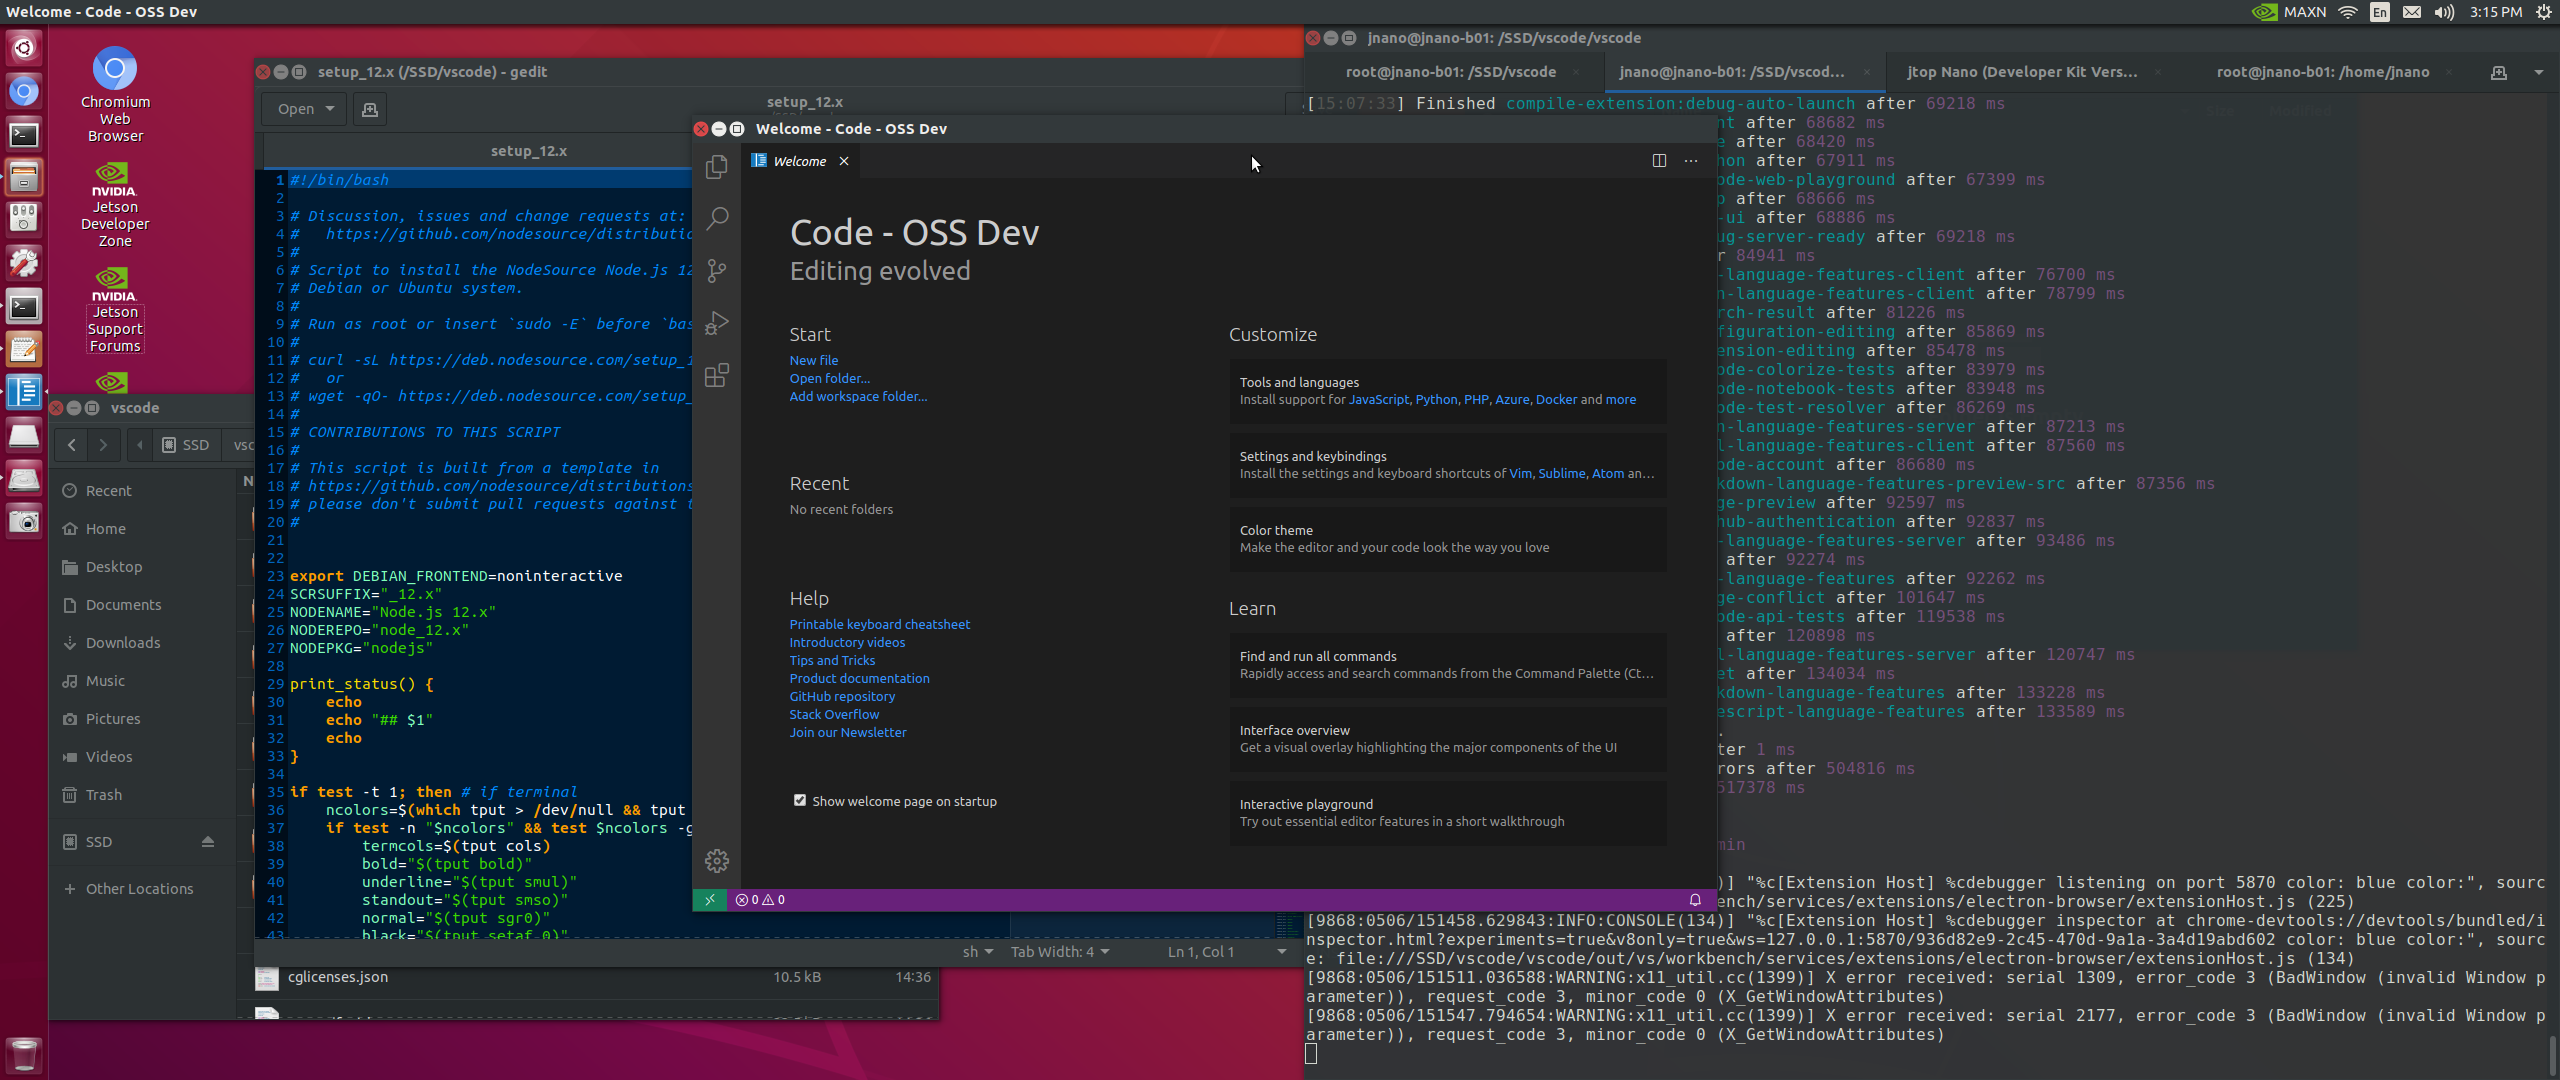This screenshot has height=1080, width=2560.
Task: Click the clock showing 3:15 PM
Action: (x=2495, y=12)
